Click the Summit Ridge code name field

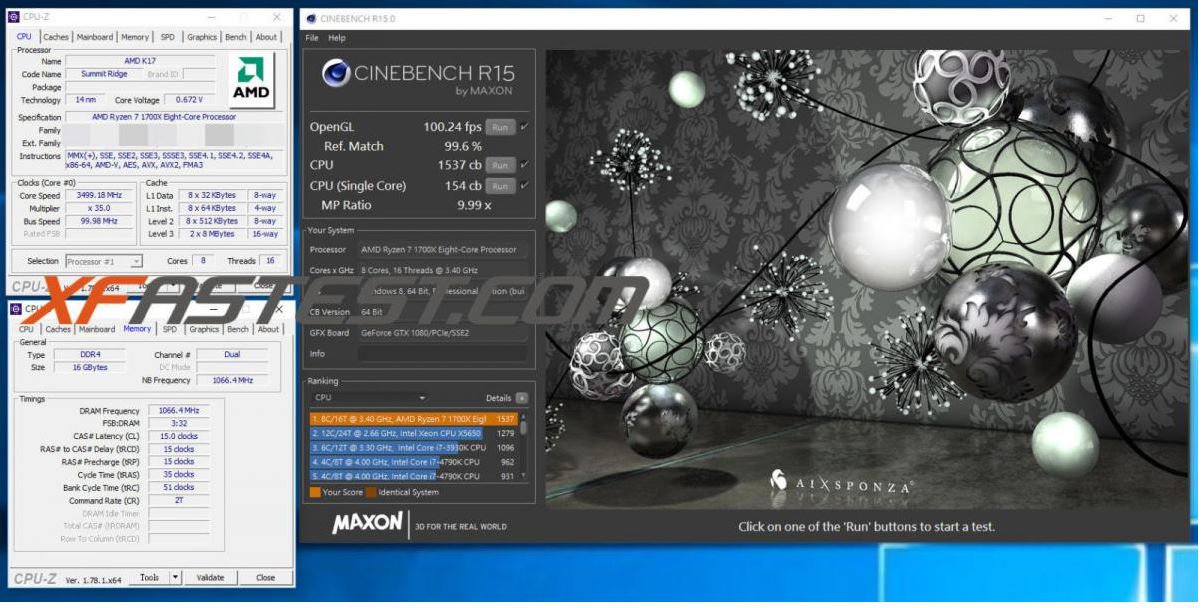[105, 74]
